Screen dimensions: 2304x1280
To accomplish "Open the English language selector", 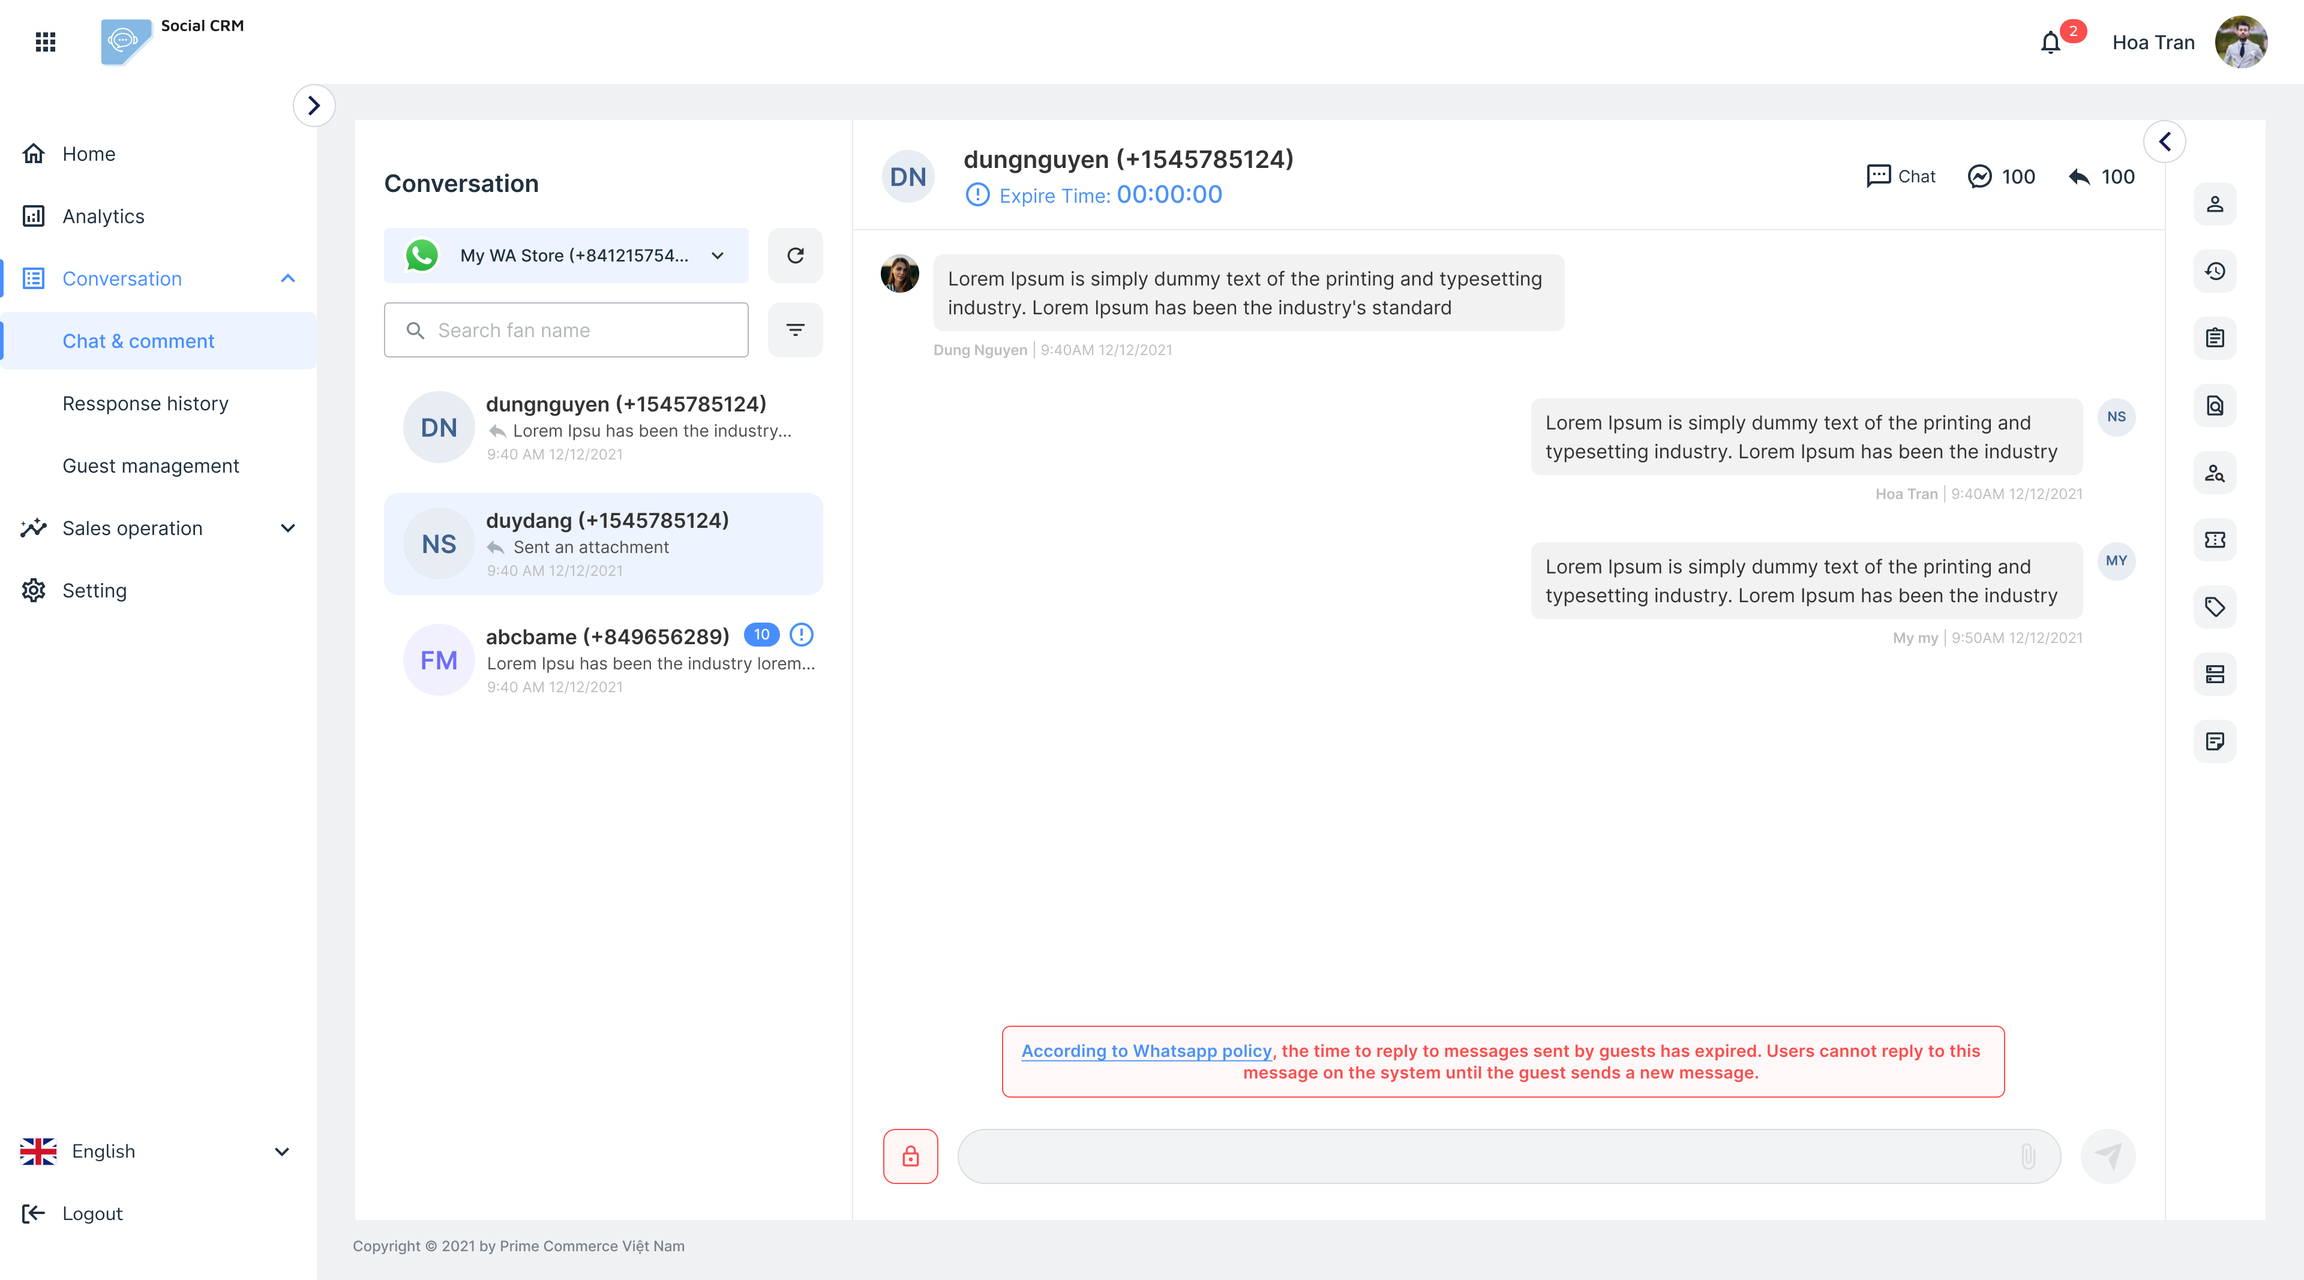I will click(x=156, y=1151).
